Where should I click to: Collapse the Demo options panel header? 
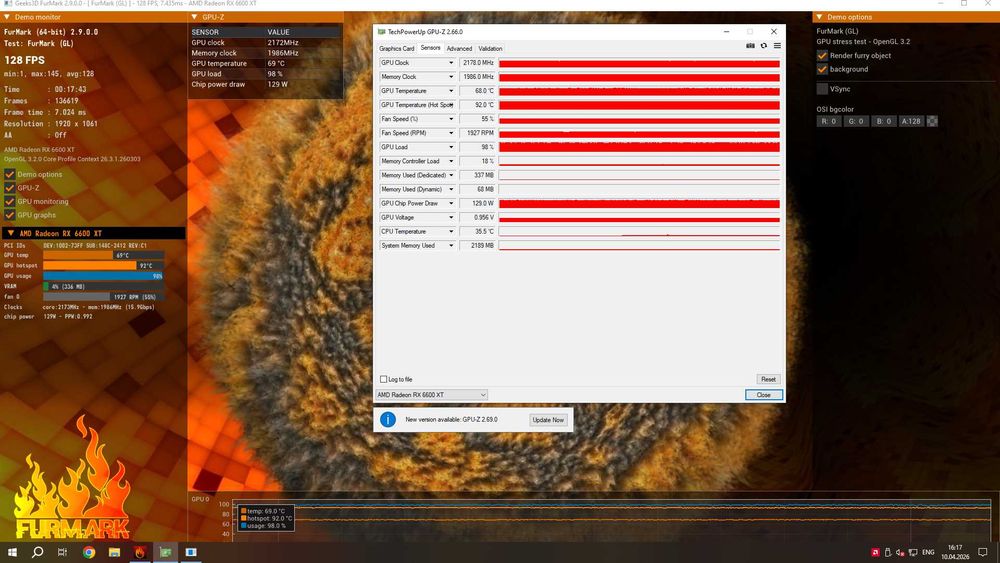(x=820, y=17)
